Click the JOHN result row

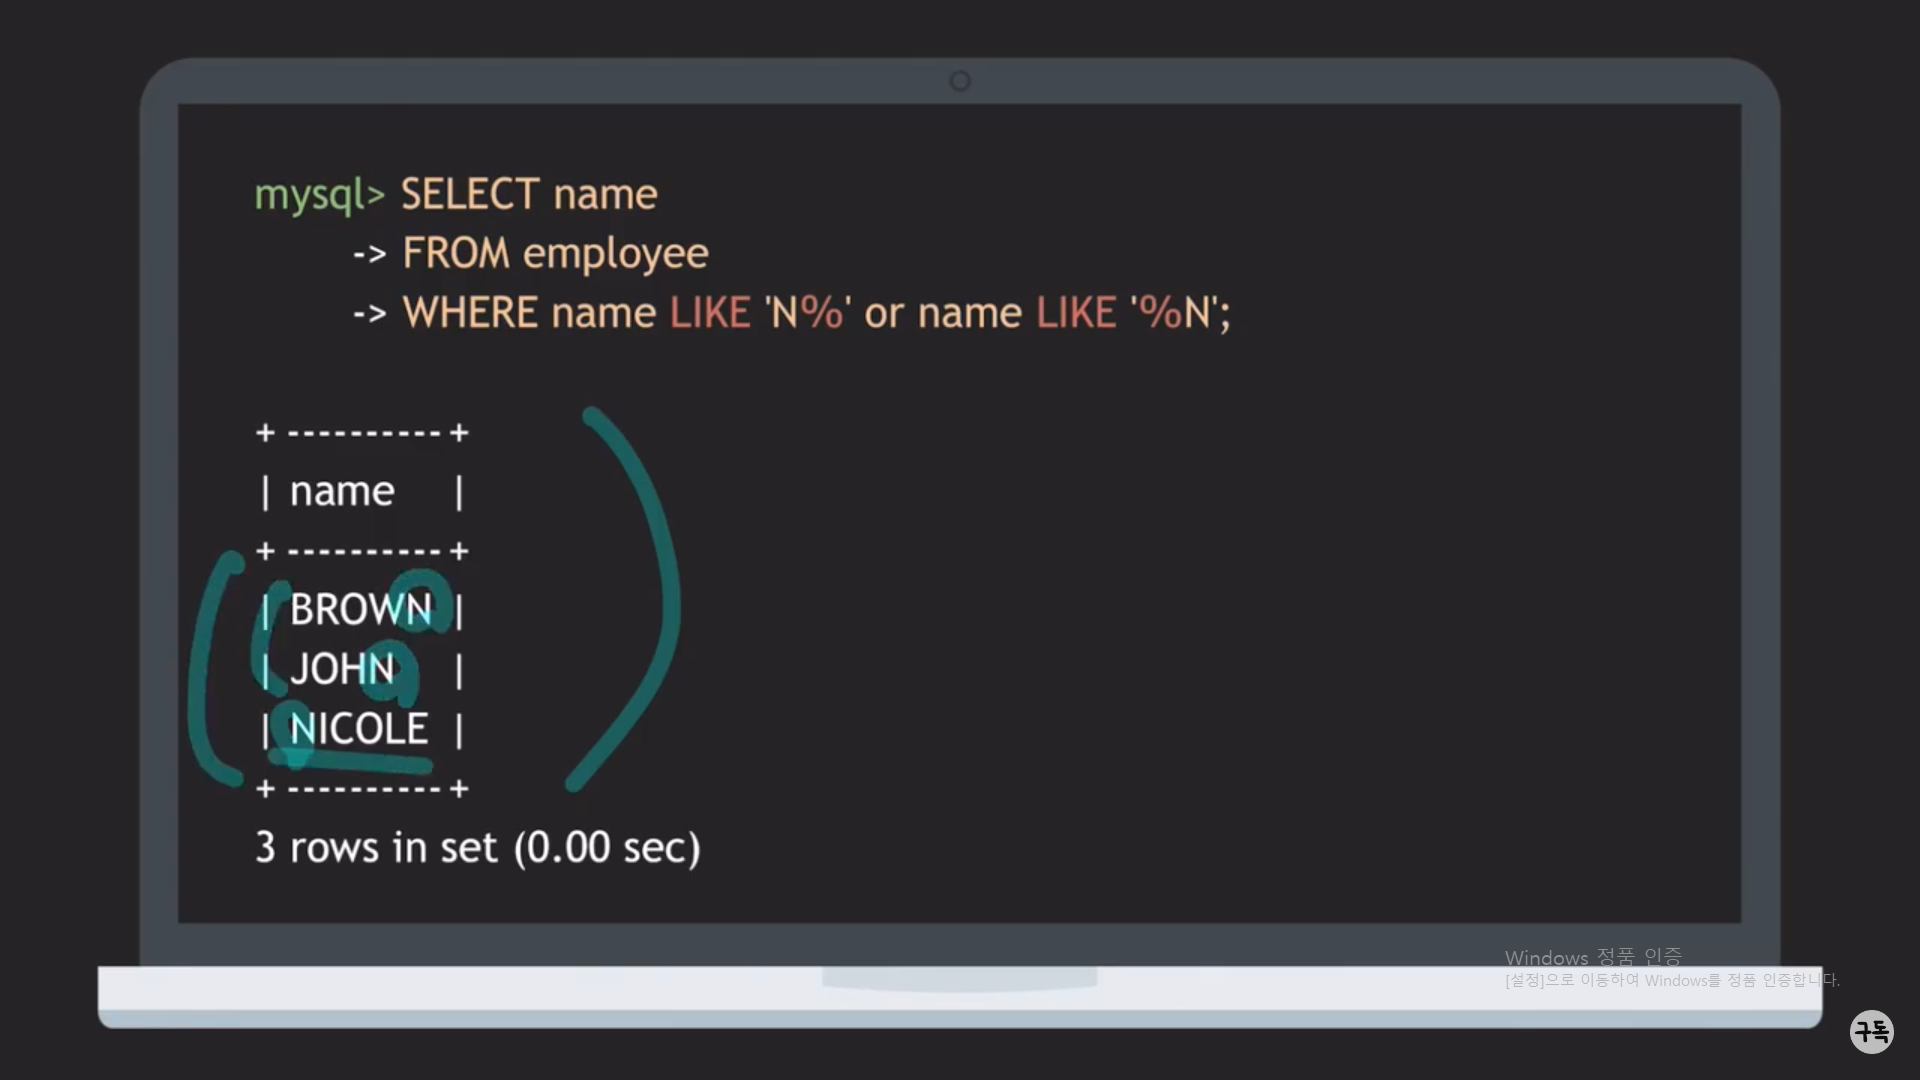click(342, 669)
